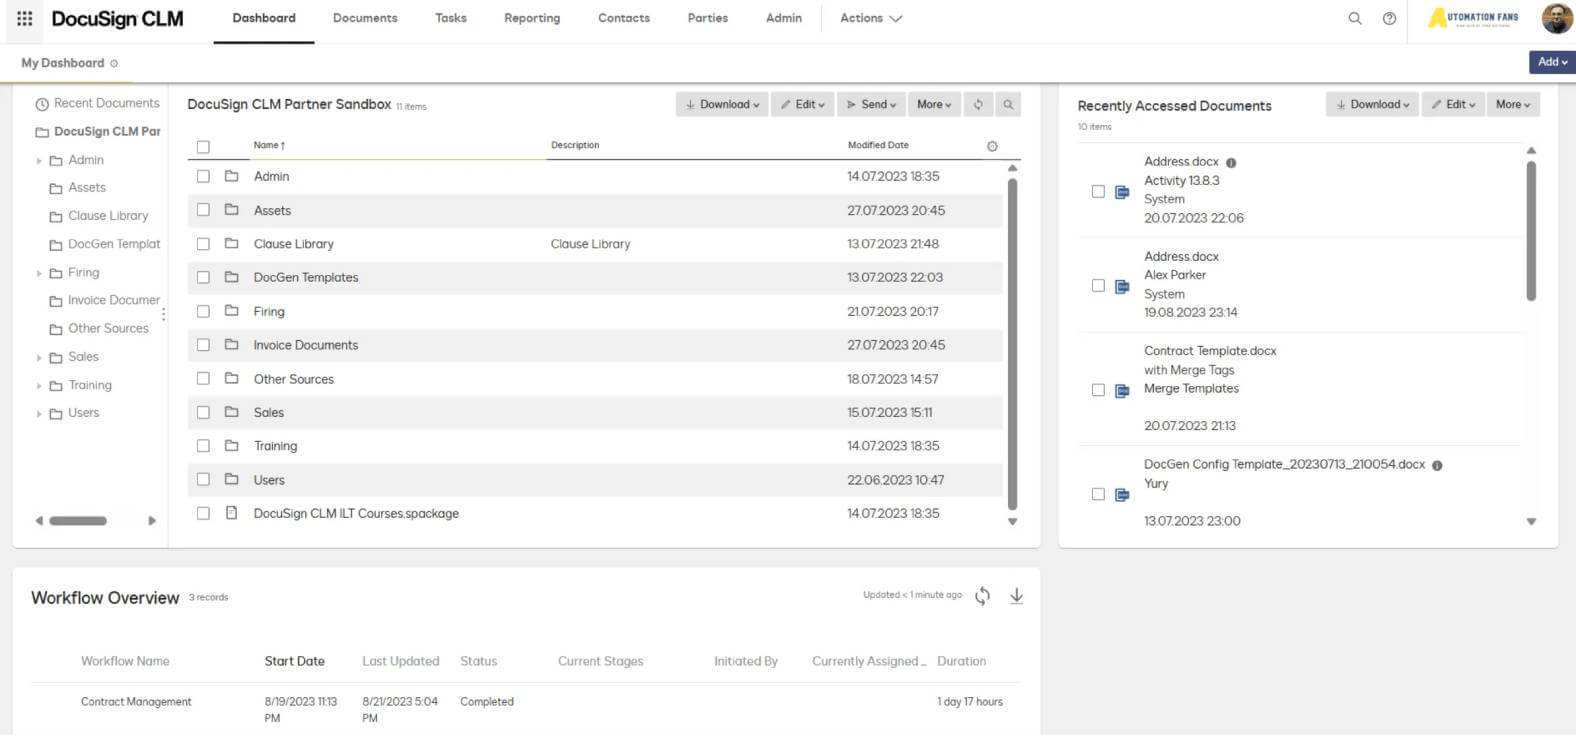Click folder icon in the Users list row
1576x736 pixels.
point(232,479)
